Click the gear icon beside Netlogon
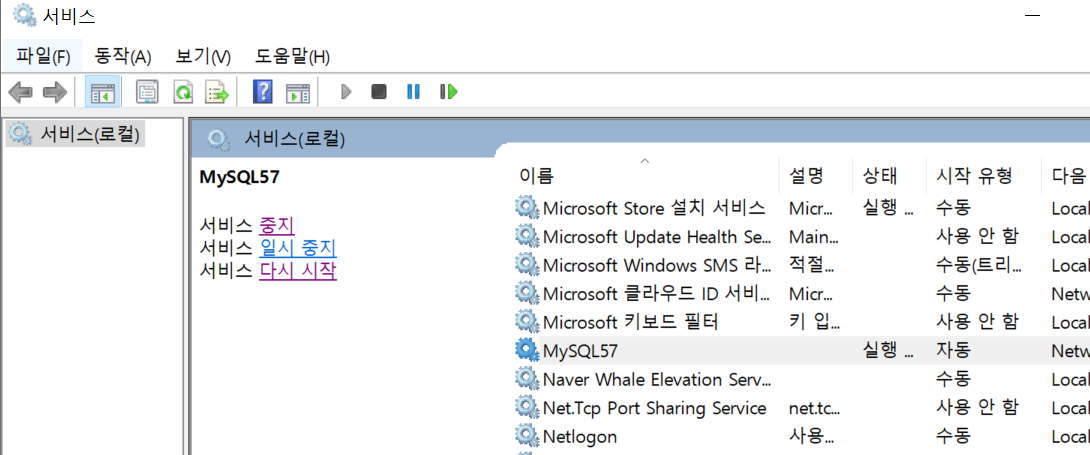The width and height of the screenshot is (1090, 455). click(x=527, y=436)
